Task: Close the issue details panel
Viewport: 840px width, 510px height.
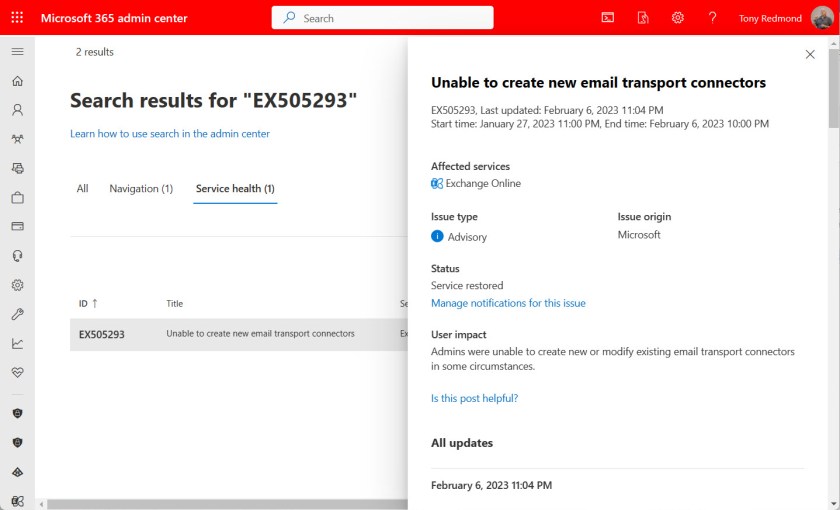Action: [810, 54]
